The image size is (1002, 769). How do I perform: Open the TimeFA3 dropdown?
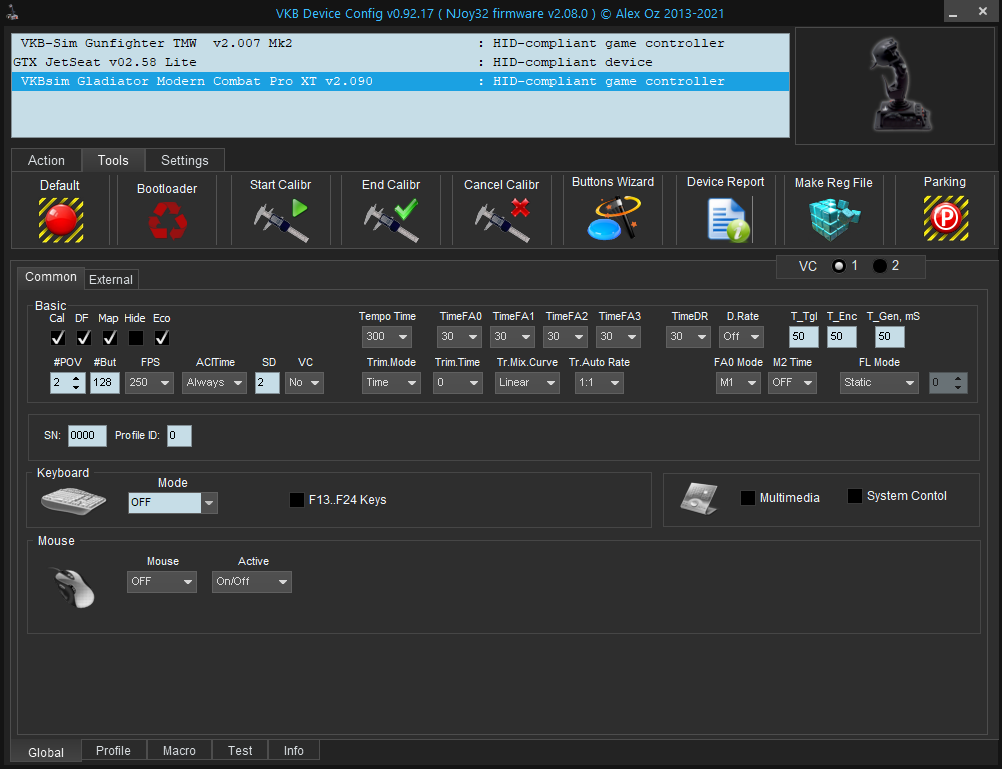coord(619,337)
